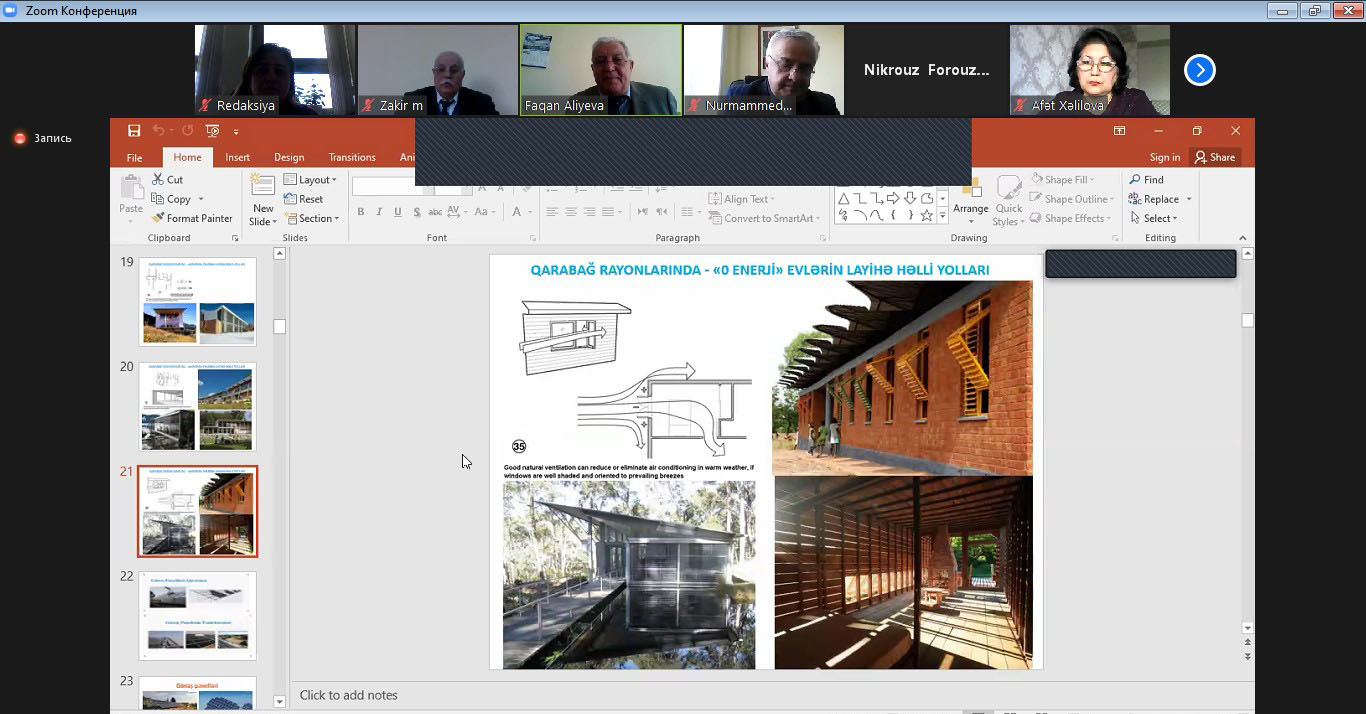1366x714 pixels.
Task: Select slide 19 thumbnail
Action: [197, 302]
